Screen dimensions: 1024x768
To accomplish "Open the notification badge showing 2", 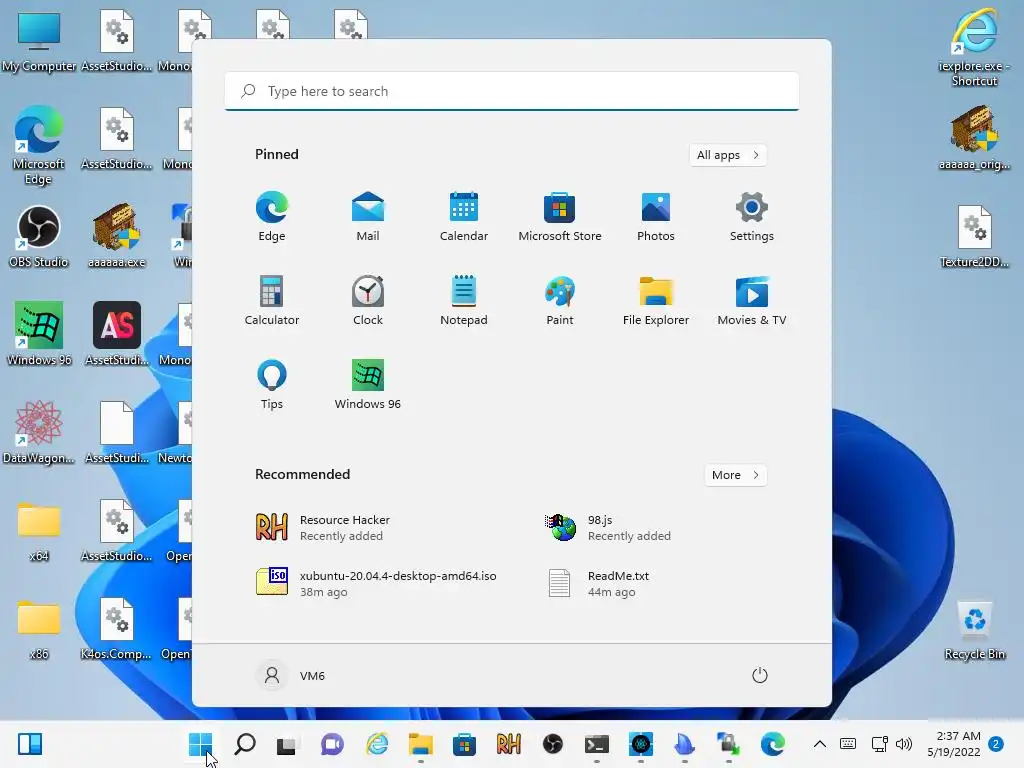I will click(x=996, y=744).
